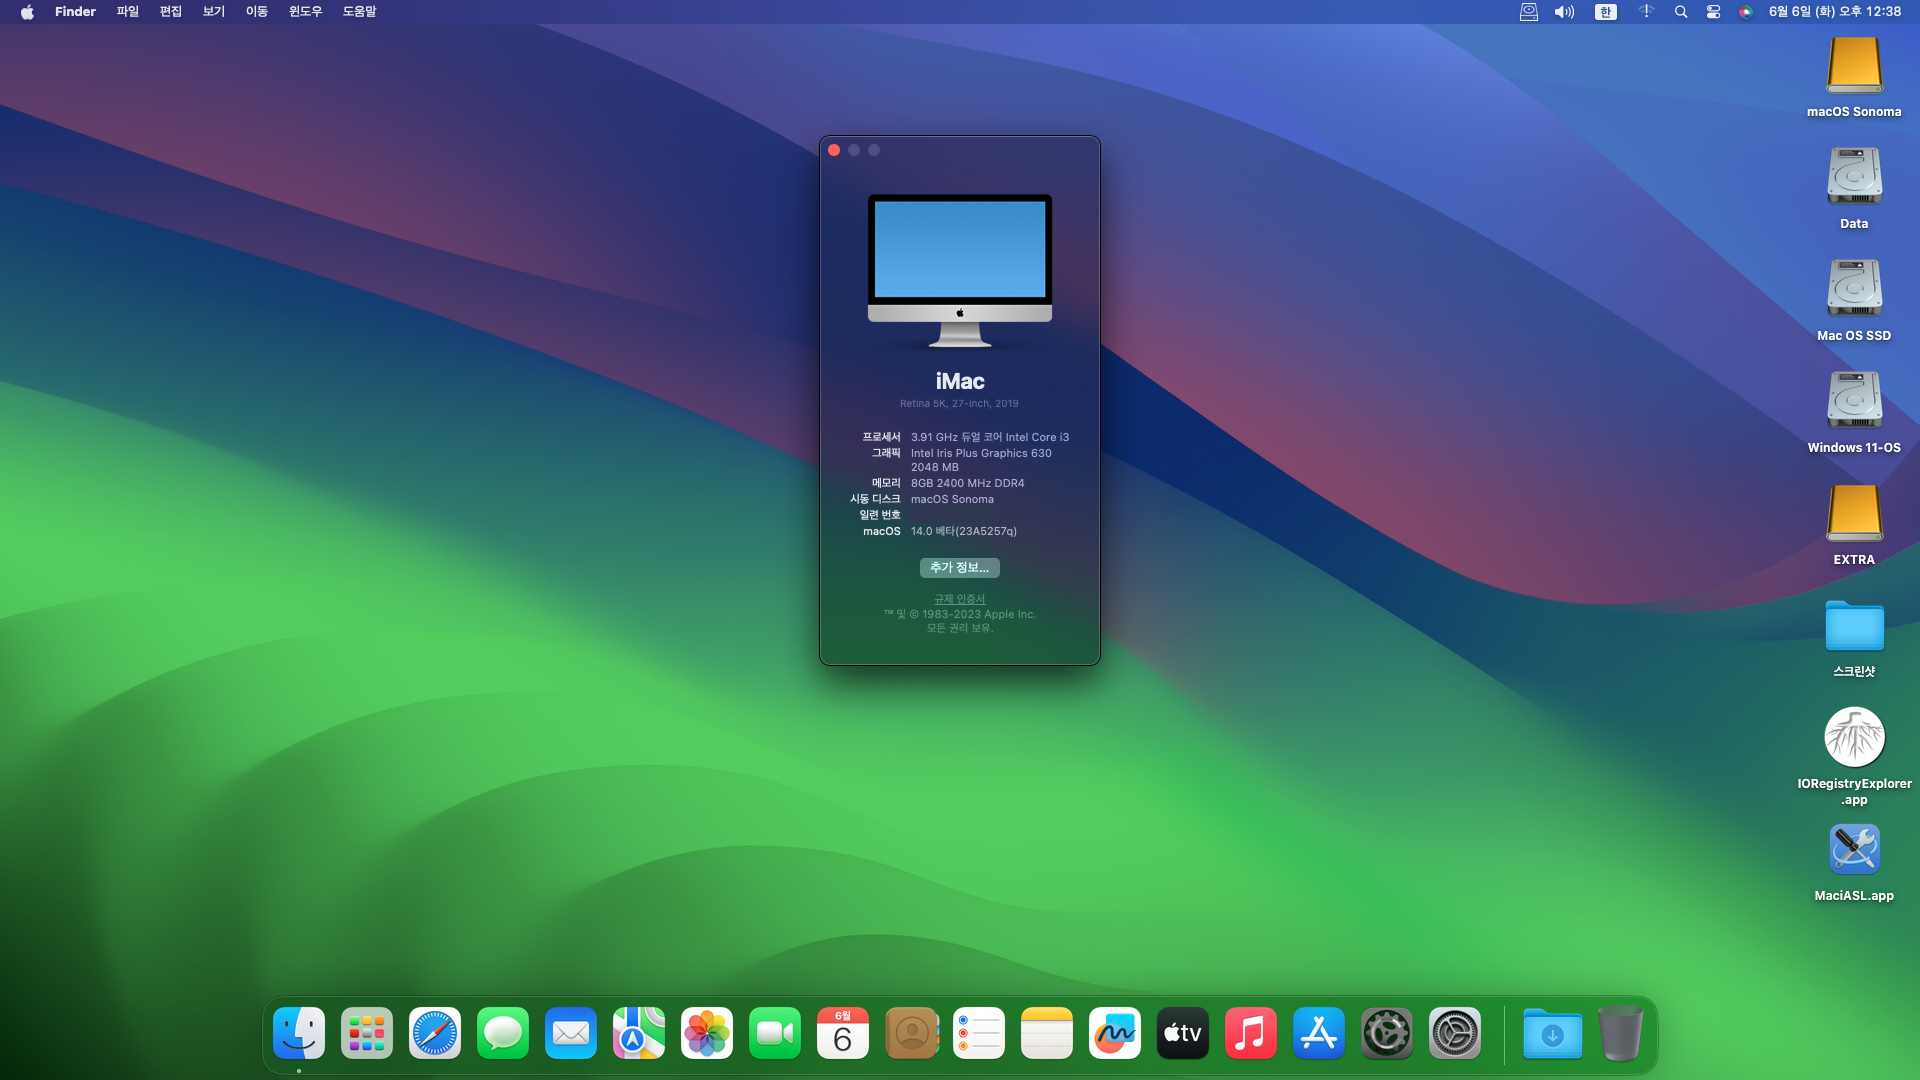
Task: Switch Korean input source in menu bar
Action: point(1606,12)
